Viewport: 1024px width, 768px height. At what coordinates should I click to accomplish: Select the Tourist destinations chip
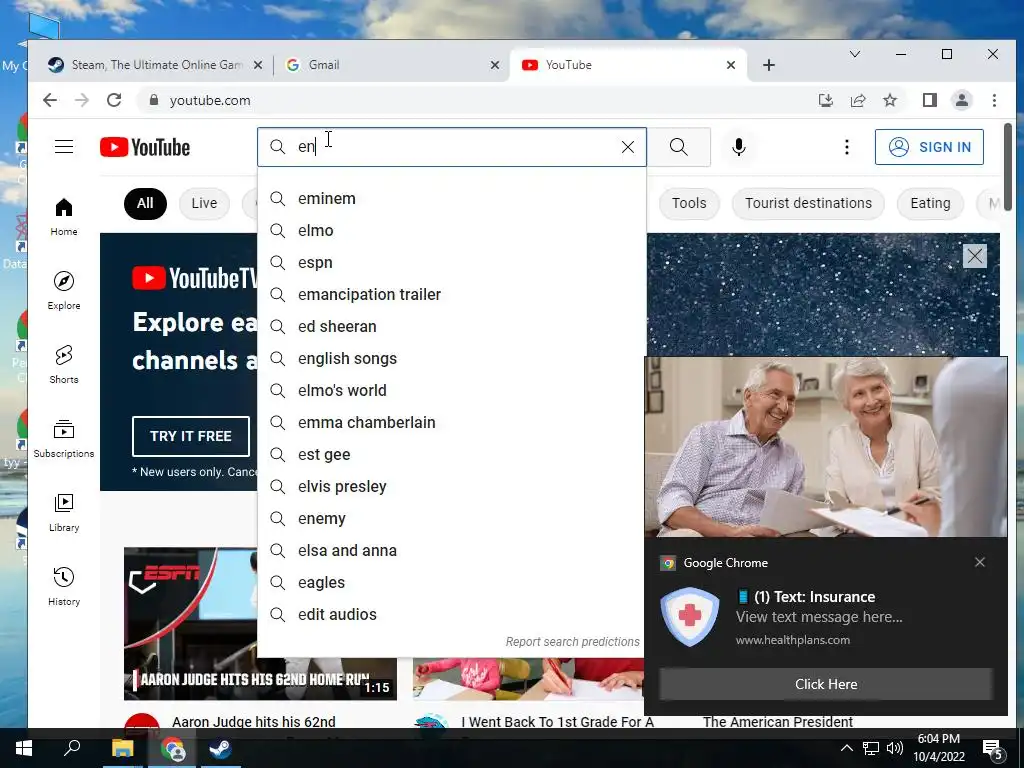coord(808,203)
